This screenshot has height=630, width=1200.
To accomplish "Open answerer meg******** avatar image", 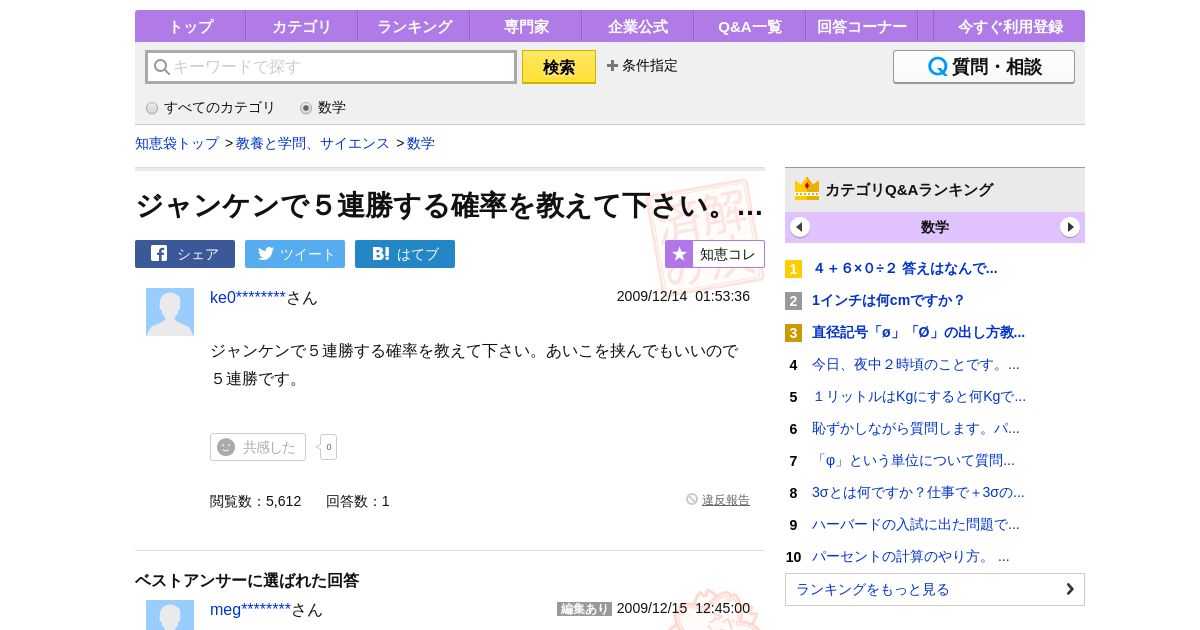I will click(170, 615).
